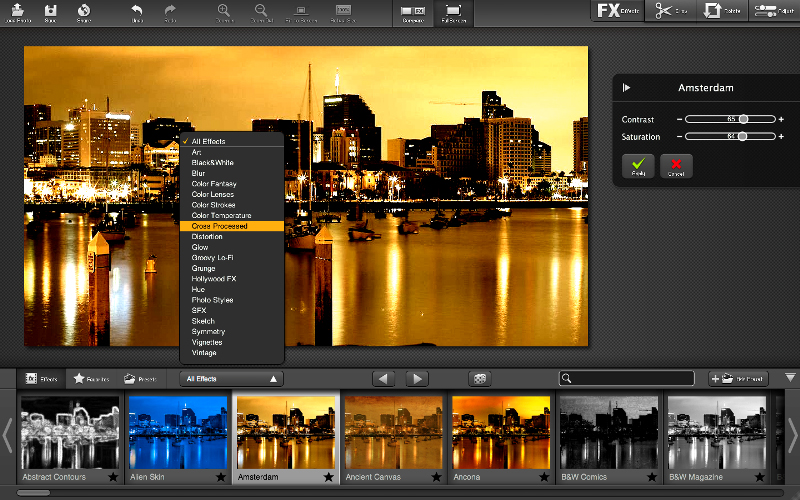Click the Undo arrow icon
Image resolution: width=800 pixels, height=500 pixels.
click(137, 11)
